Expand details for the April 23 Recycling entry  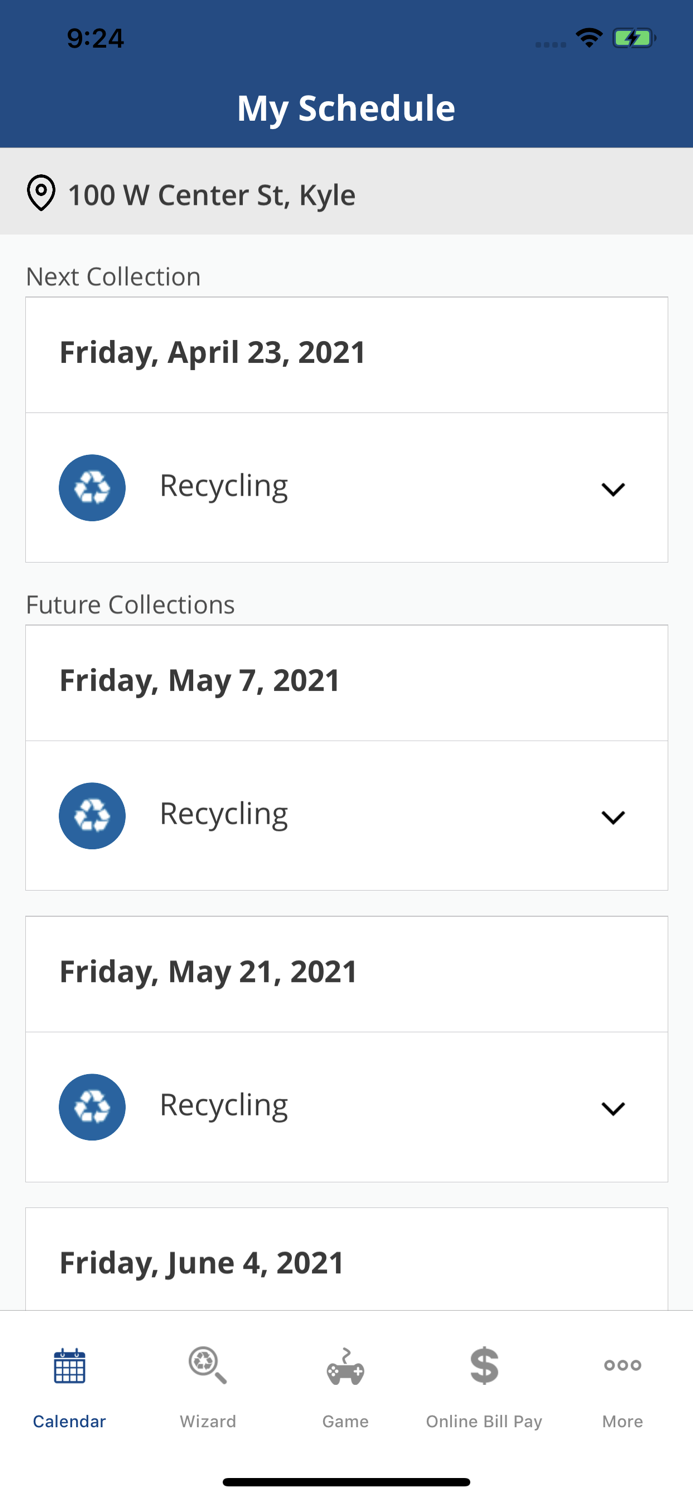pos(613,489)
